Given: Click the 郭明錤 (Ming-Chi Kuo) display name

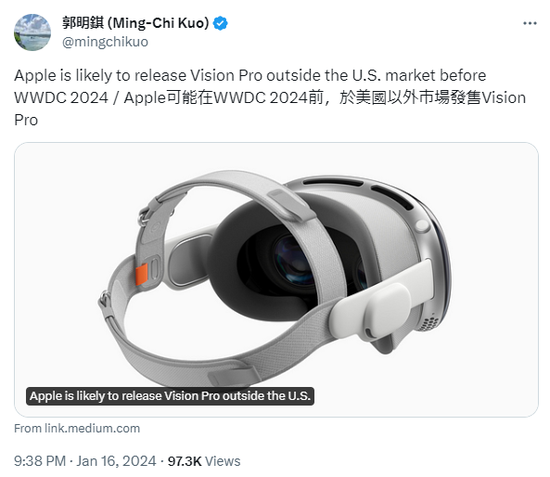Looking at the screenshot, I should coord(135,23).
